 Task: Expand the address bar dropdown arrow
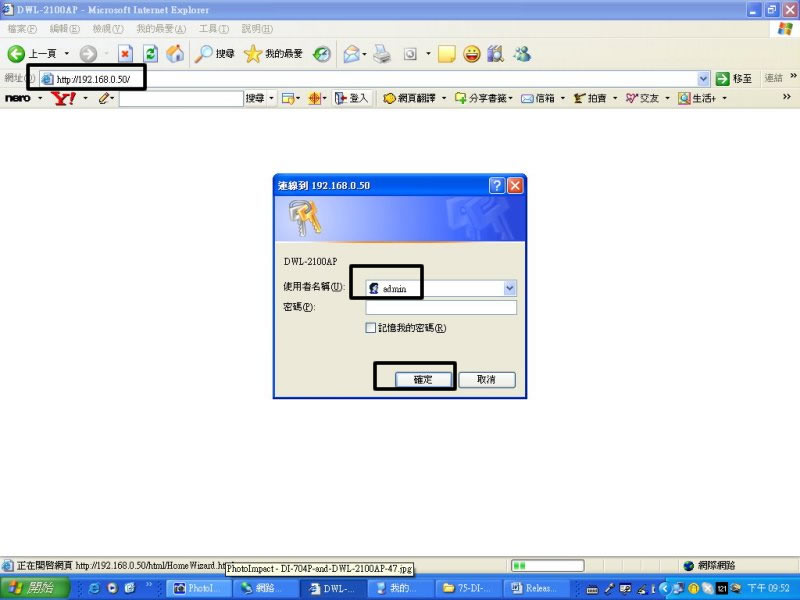point(704,79)
